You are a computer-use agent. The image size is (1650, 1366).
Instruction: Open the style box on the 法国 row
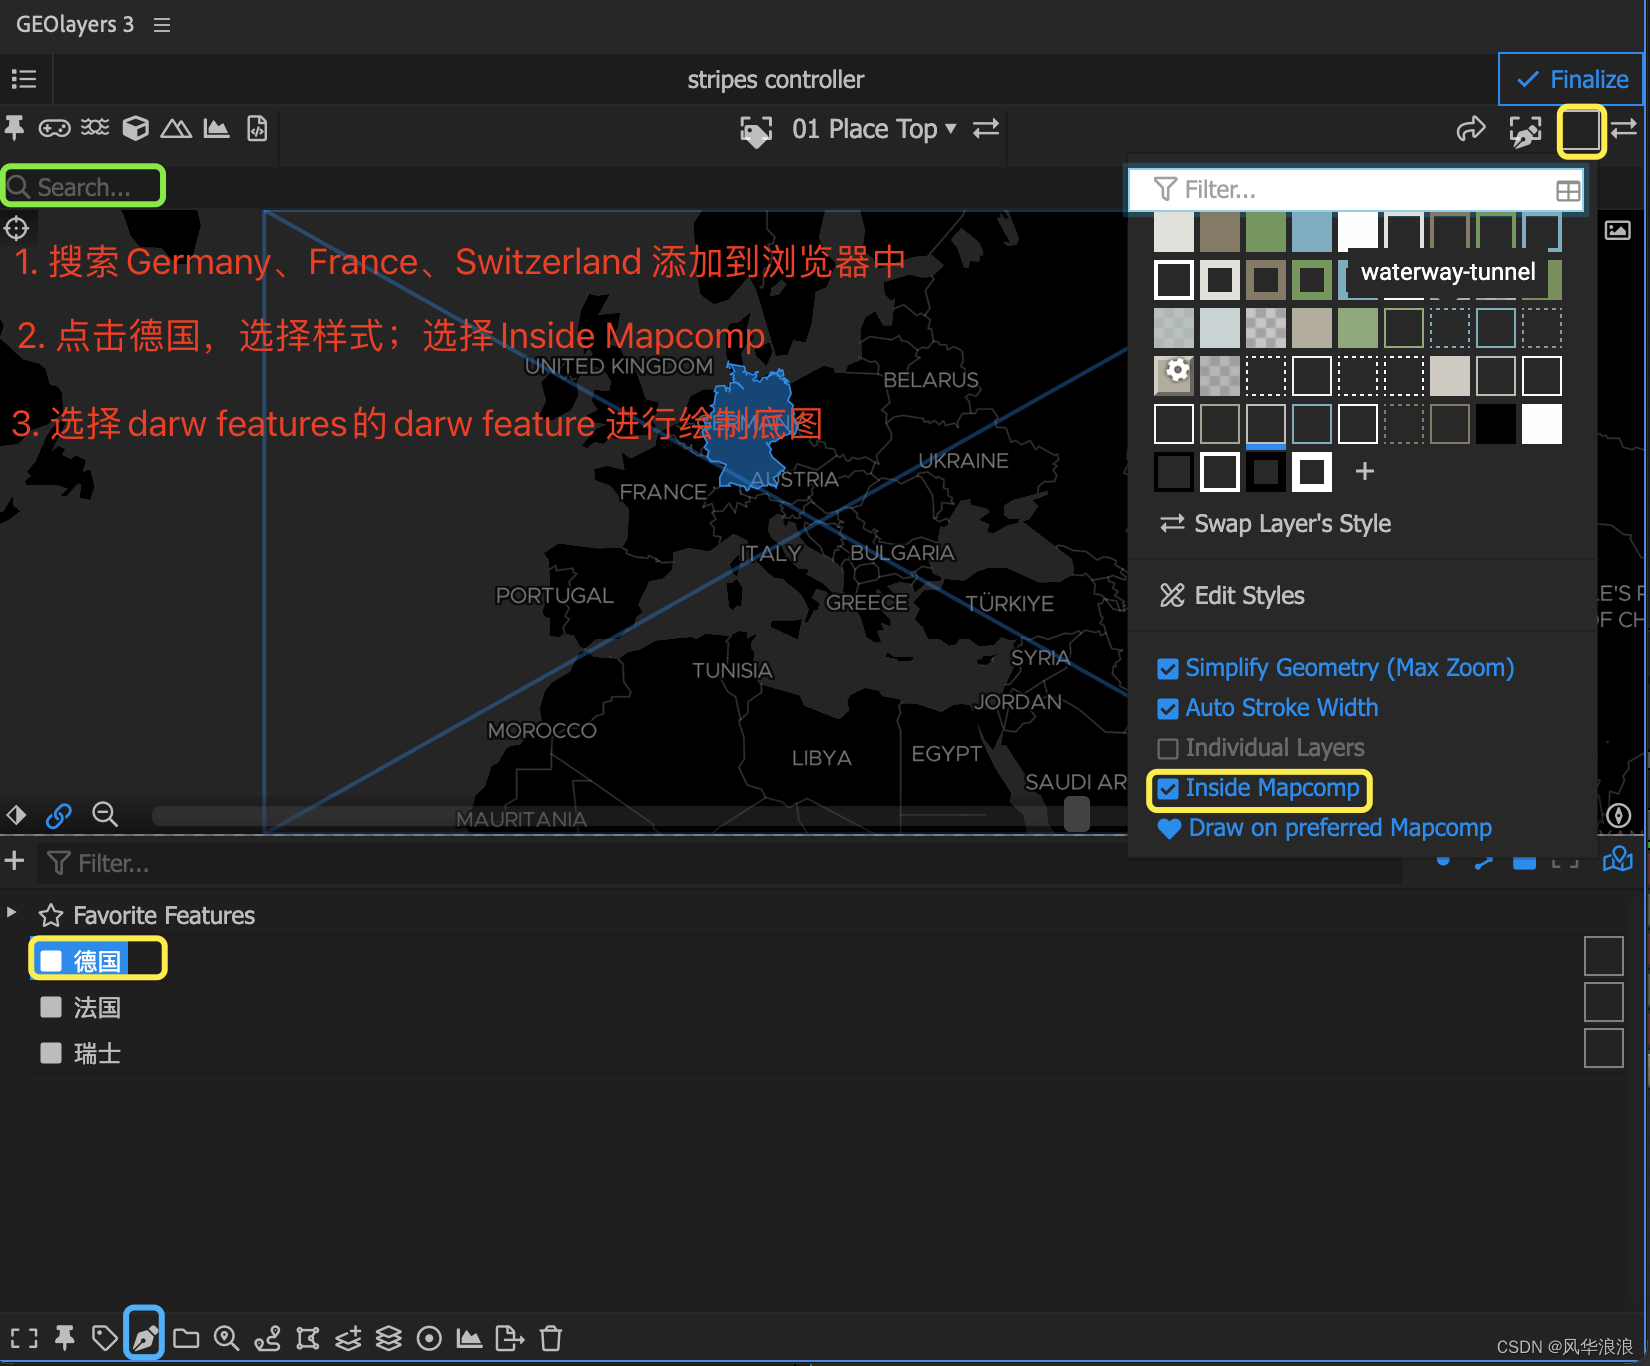click(x=1603, y=1002)
